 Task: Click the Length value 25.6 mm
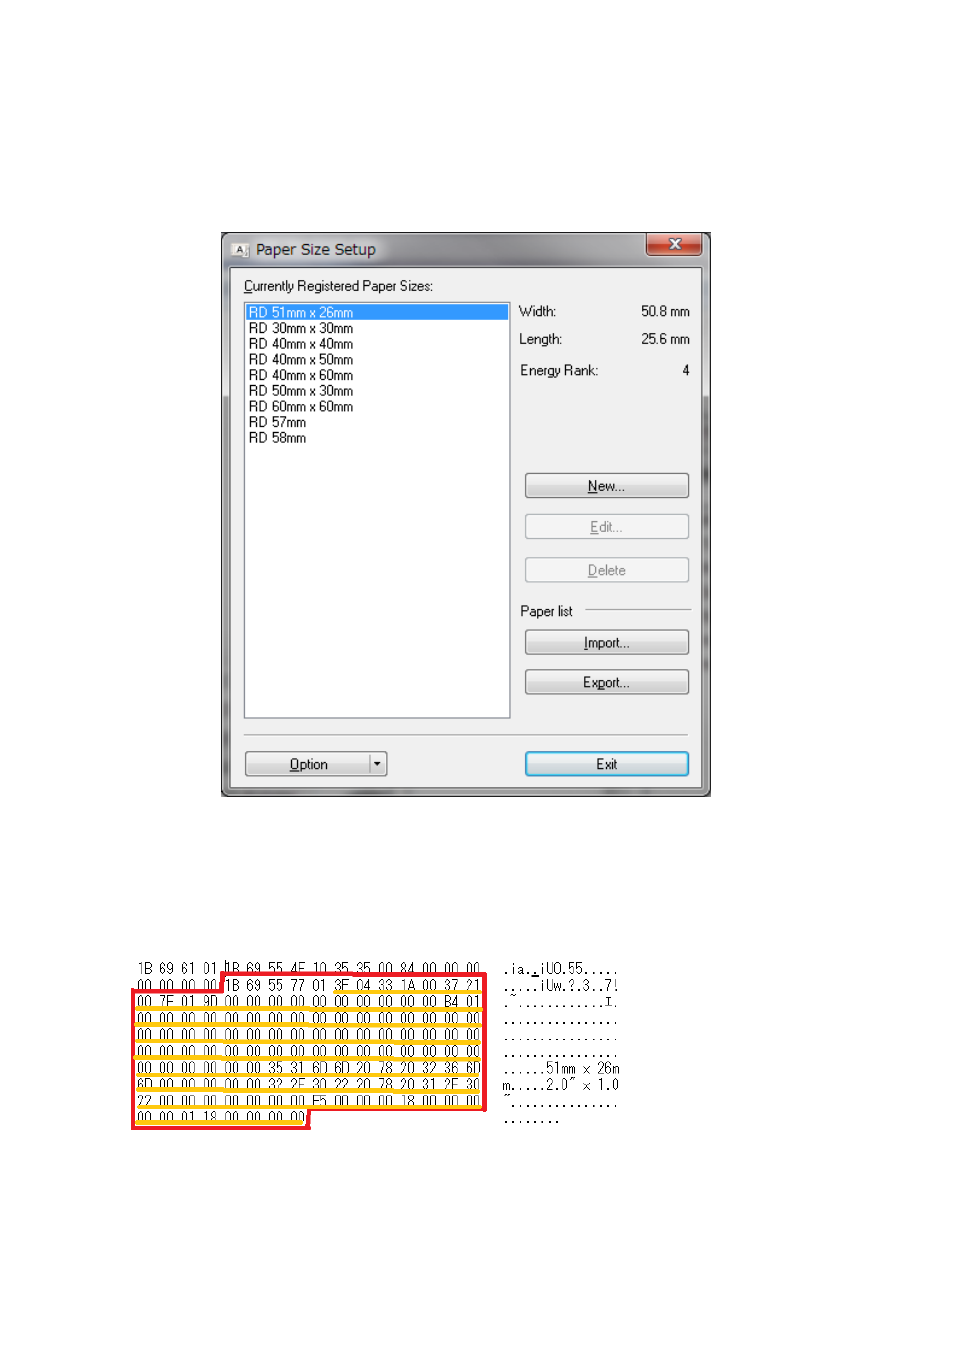665,340
